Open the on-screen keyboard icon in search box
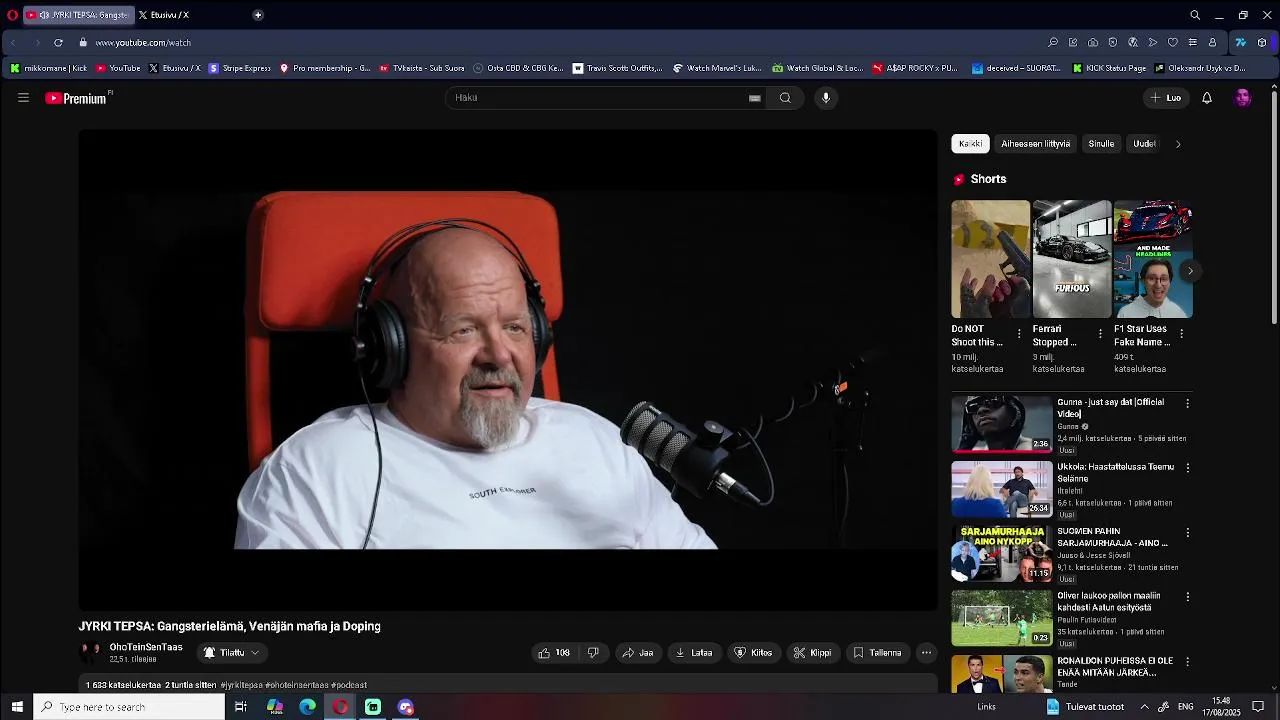The height and width of the screenshot is (720, 1280). [755, 98]
